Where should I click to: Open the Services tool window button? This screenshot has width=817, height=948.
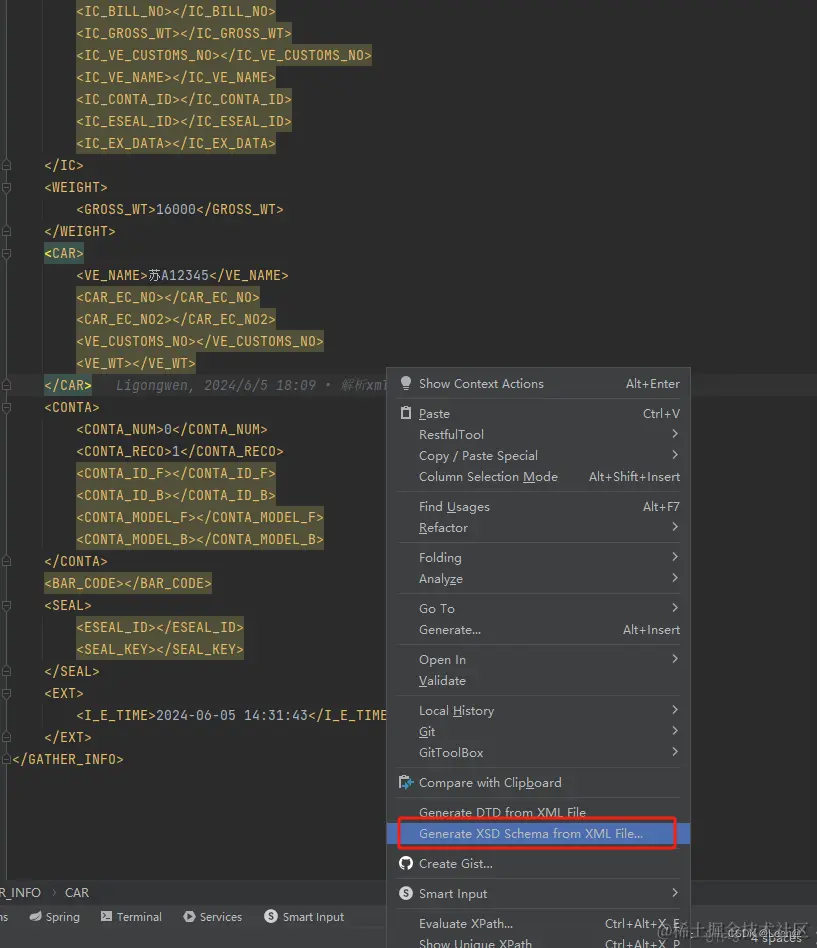click(212, 917)
